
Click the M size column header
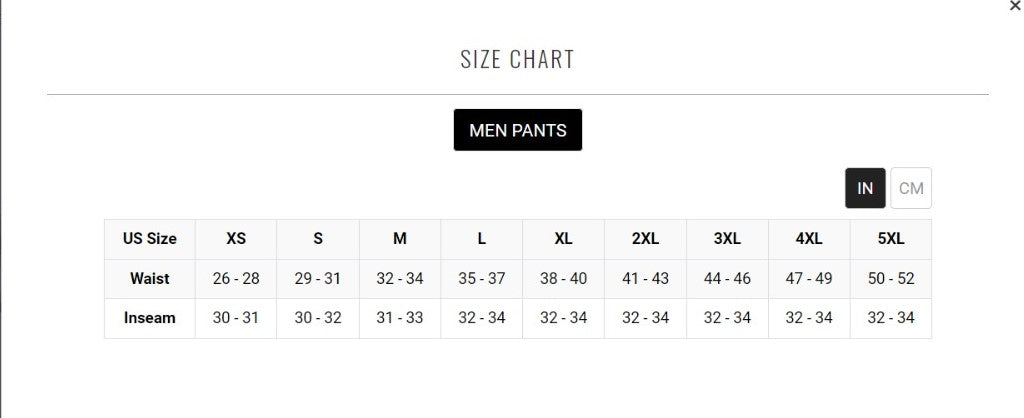(400, 239)
